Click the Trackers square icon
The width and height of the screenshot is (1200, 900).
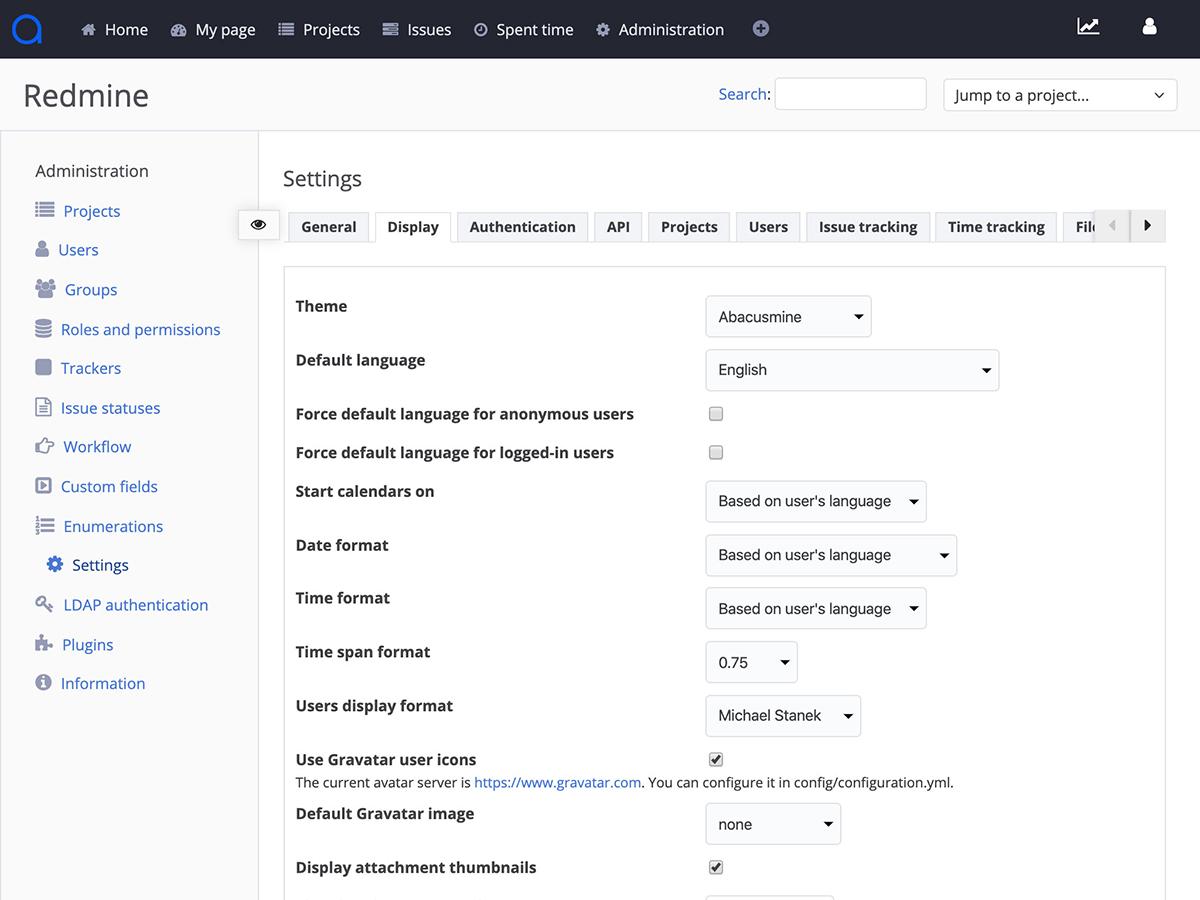[43, 367]
